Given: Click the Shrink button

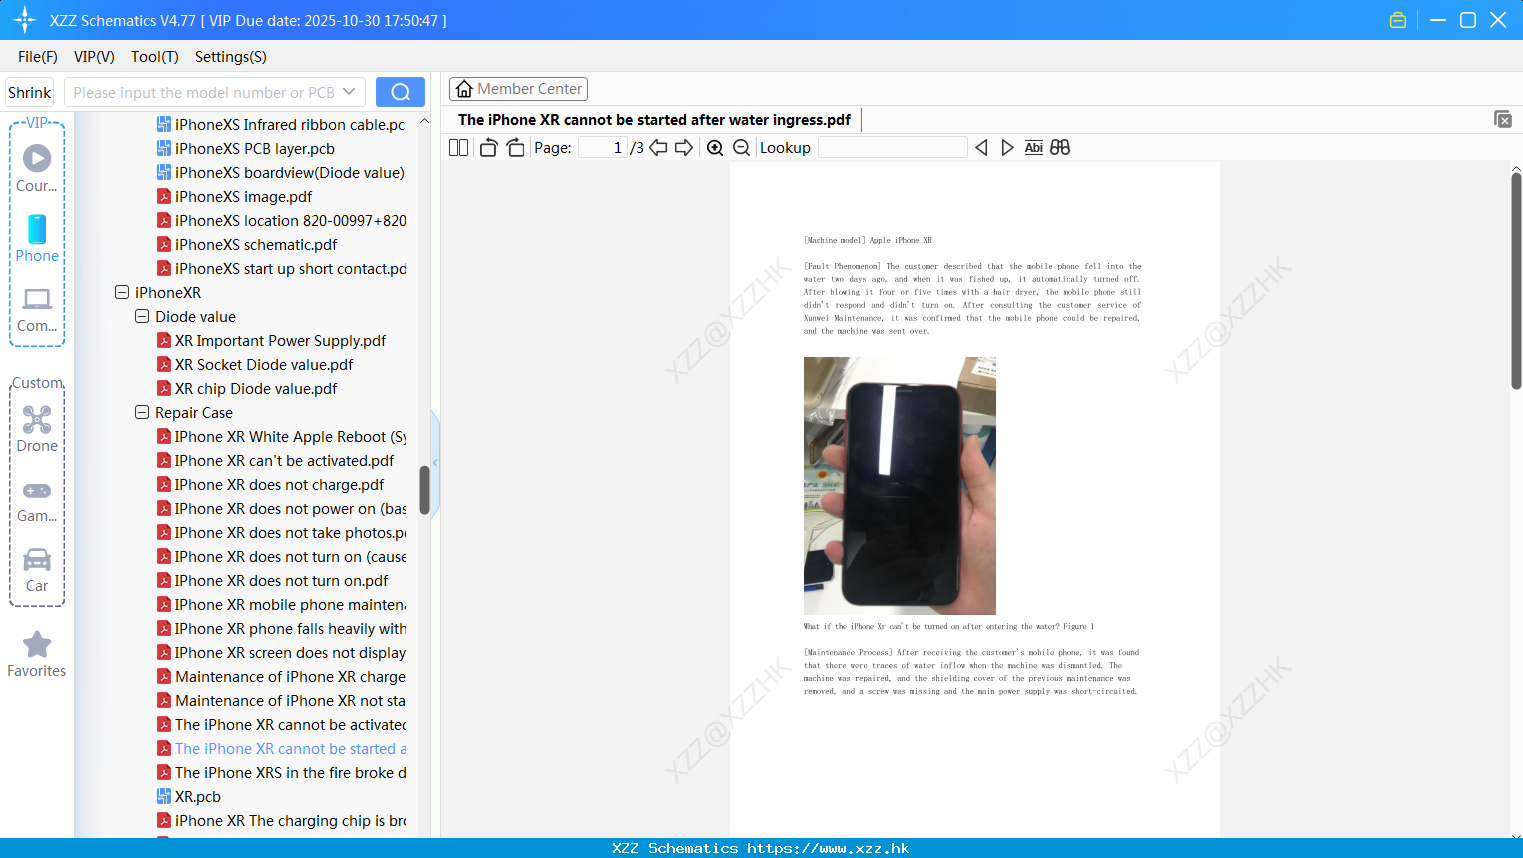Looking at the screenshot, I should [x=30, y=92].
